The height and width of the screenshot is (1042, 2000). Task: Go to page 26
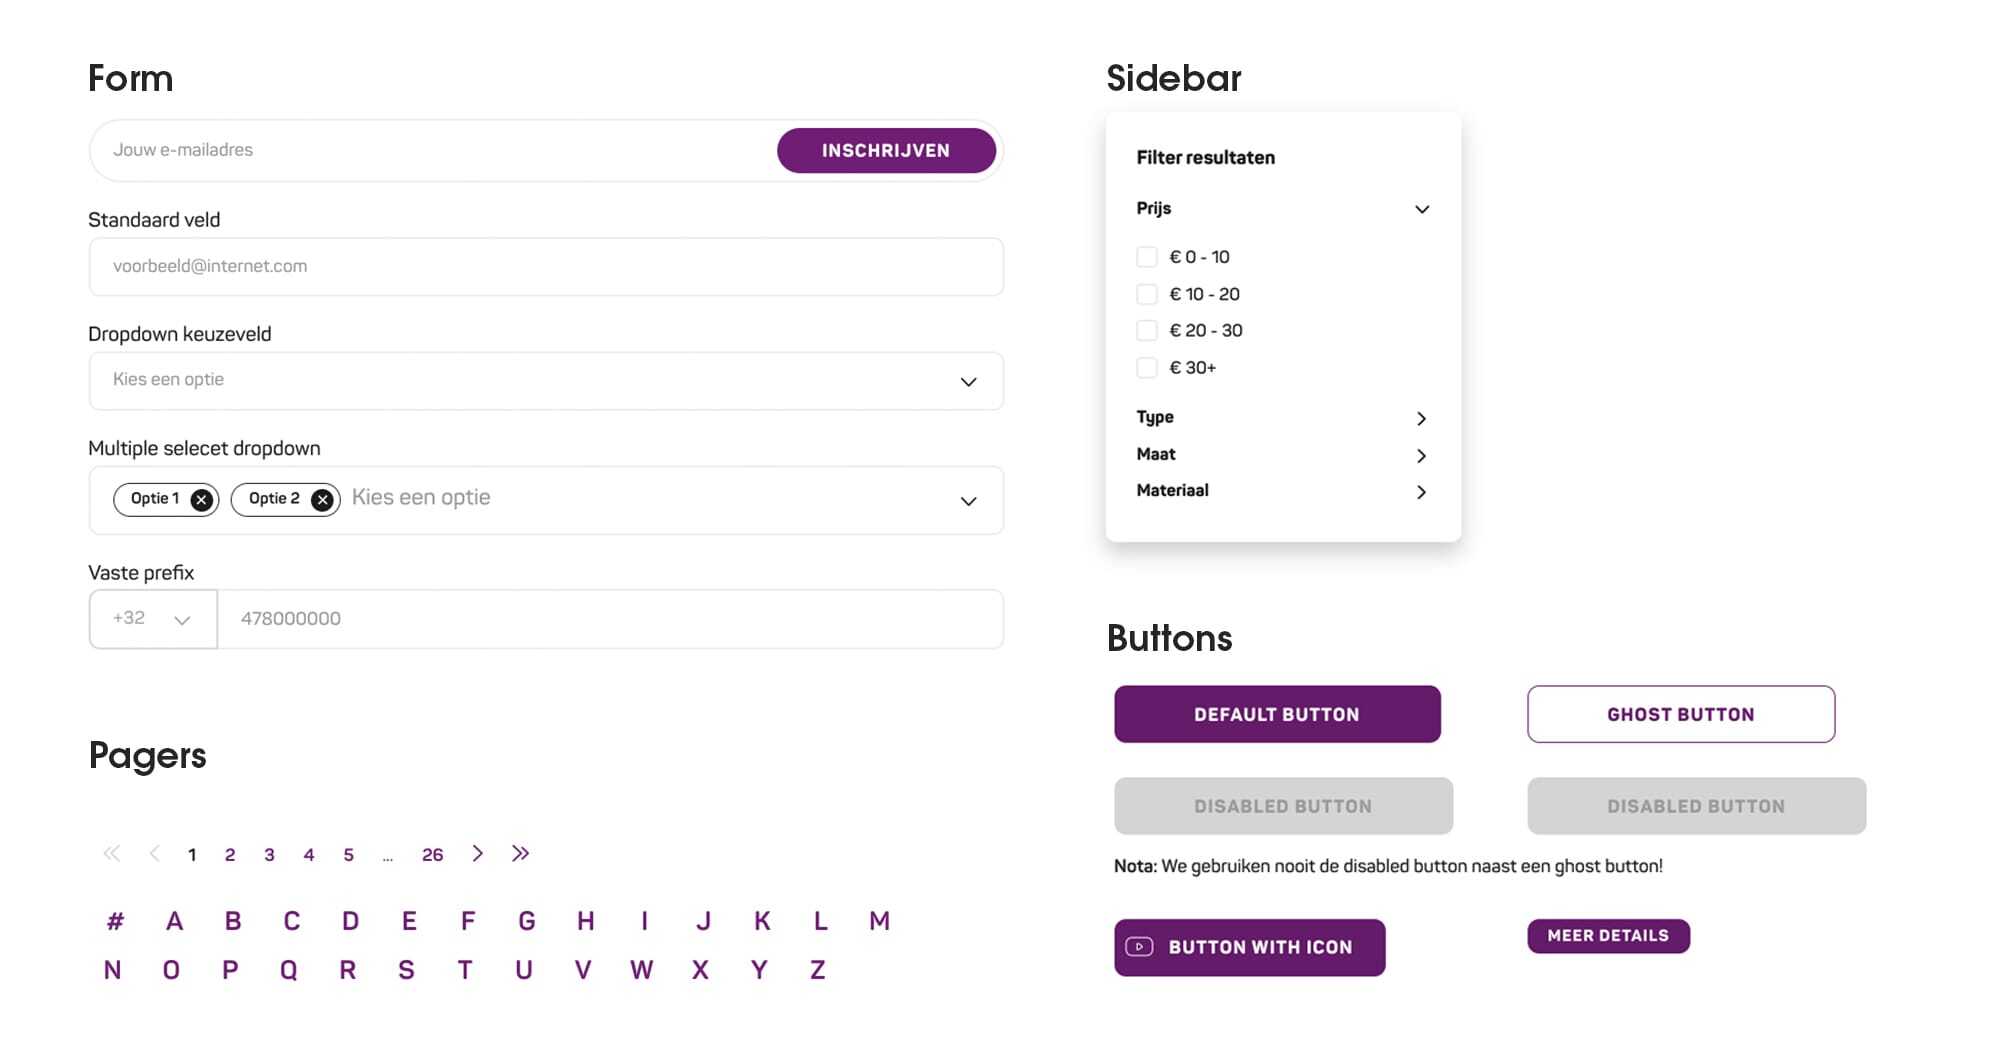pos(432,855)
